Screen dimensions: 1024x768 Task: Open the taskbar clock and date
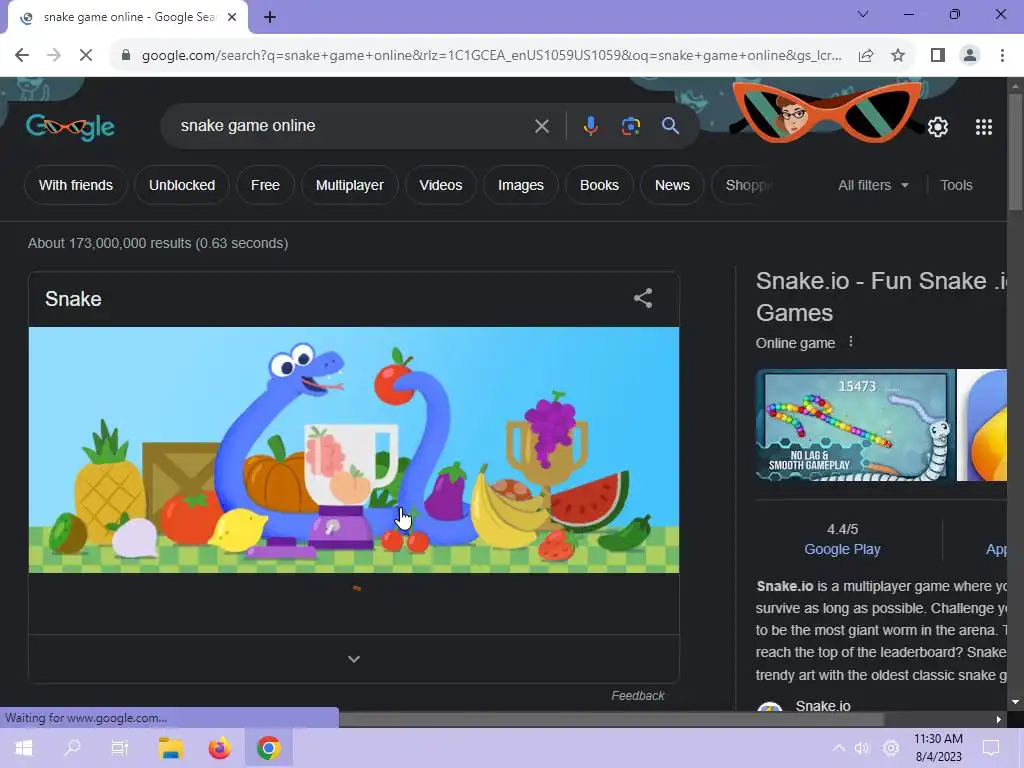[x=938, y=748]
